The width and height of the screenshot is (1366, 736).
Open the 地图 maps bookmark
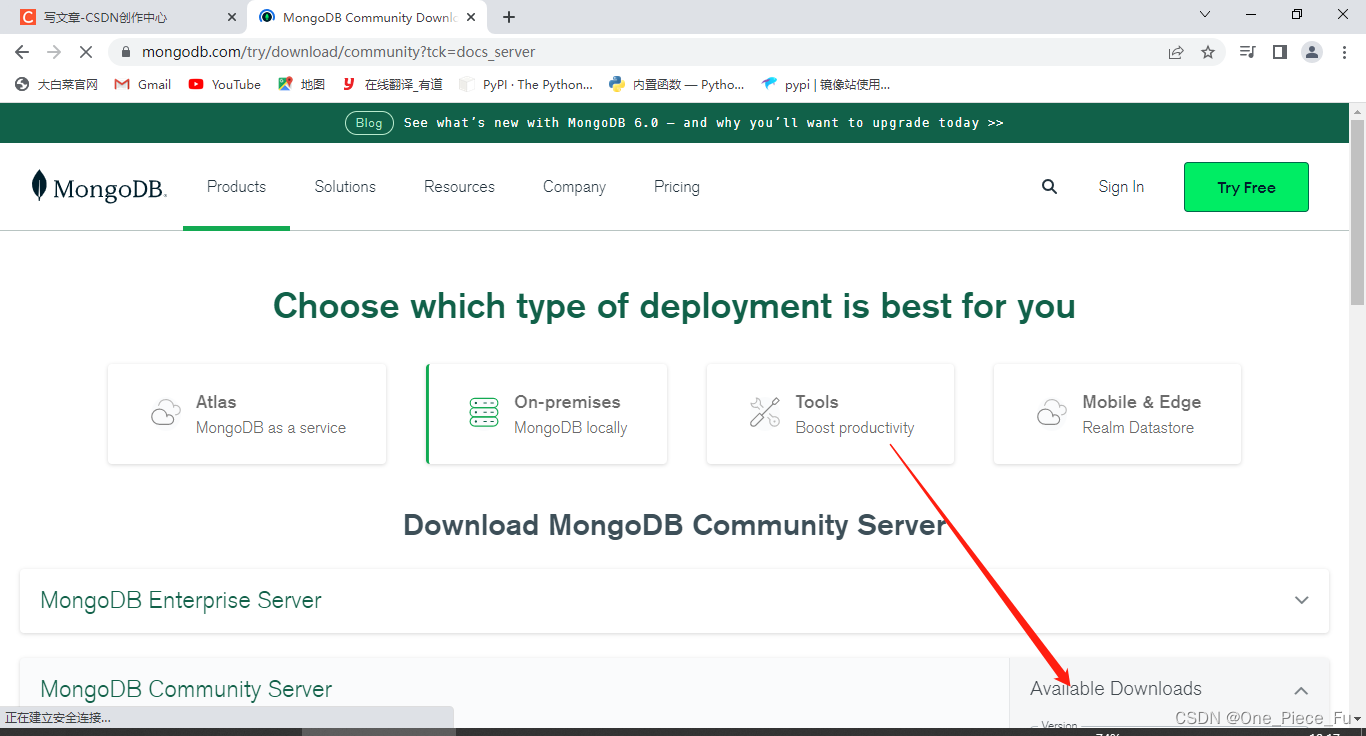[x=302, y=85]
